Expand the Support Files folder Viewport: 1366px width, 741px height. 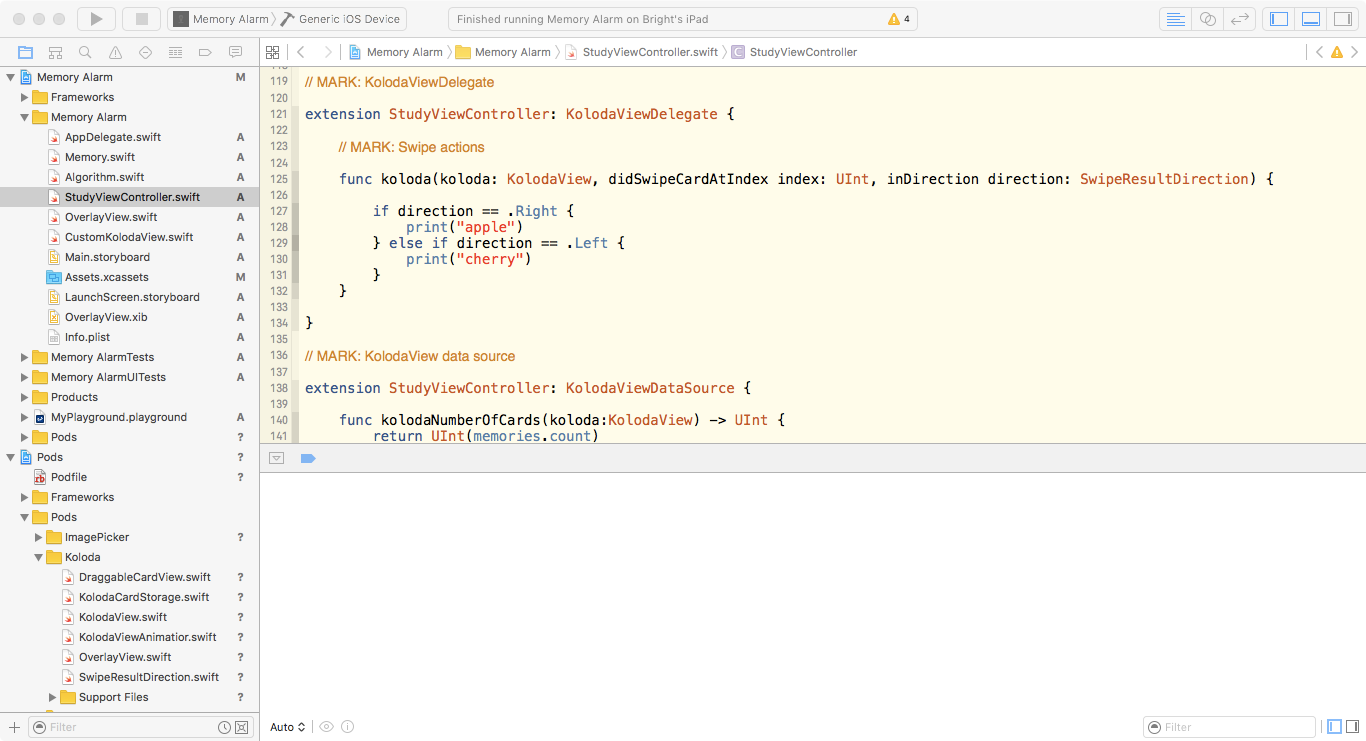[53, 697]
